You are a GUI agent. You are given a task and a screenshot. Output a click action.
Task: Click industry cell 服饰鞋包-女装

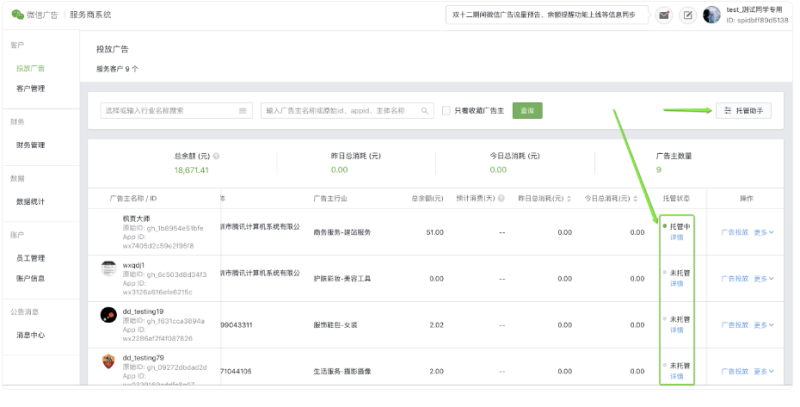(335, 325)
